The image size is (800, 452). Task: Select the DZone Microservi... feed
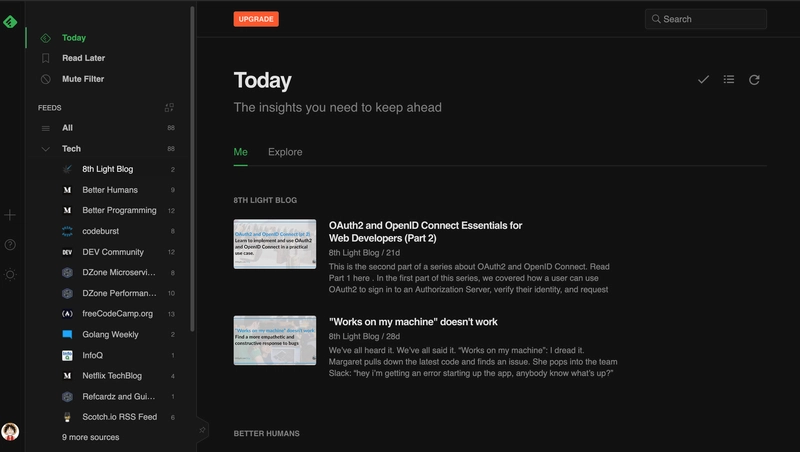pos(119,272)
